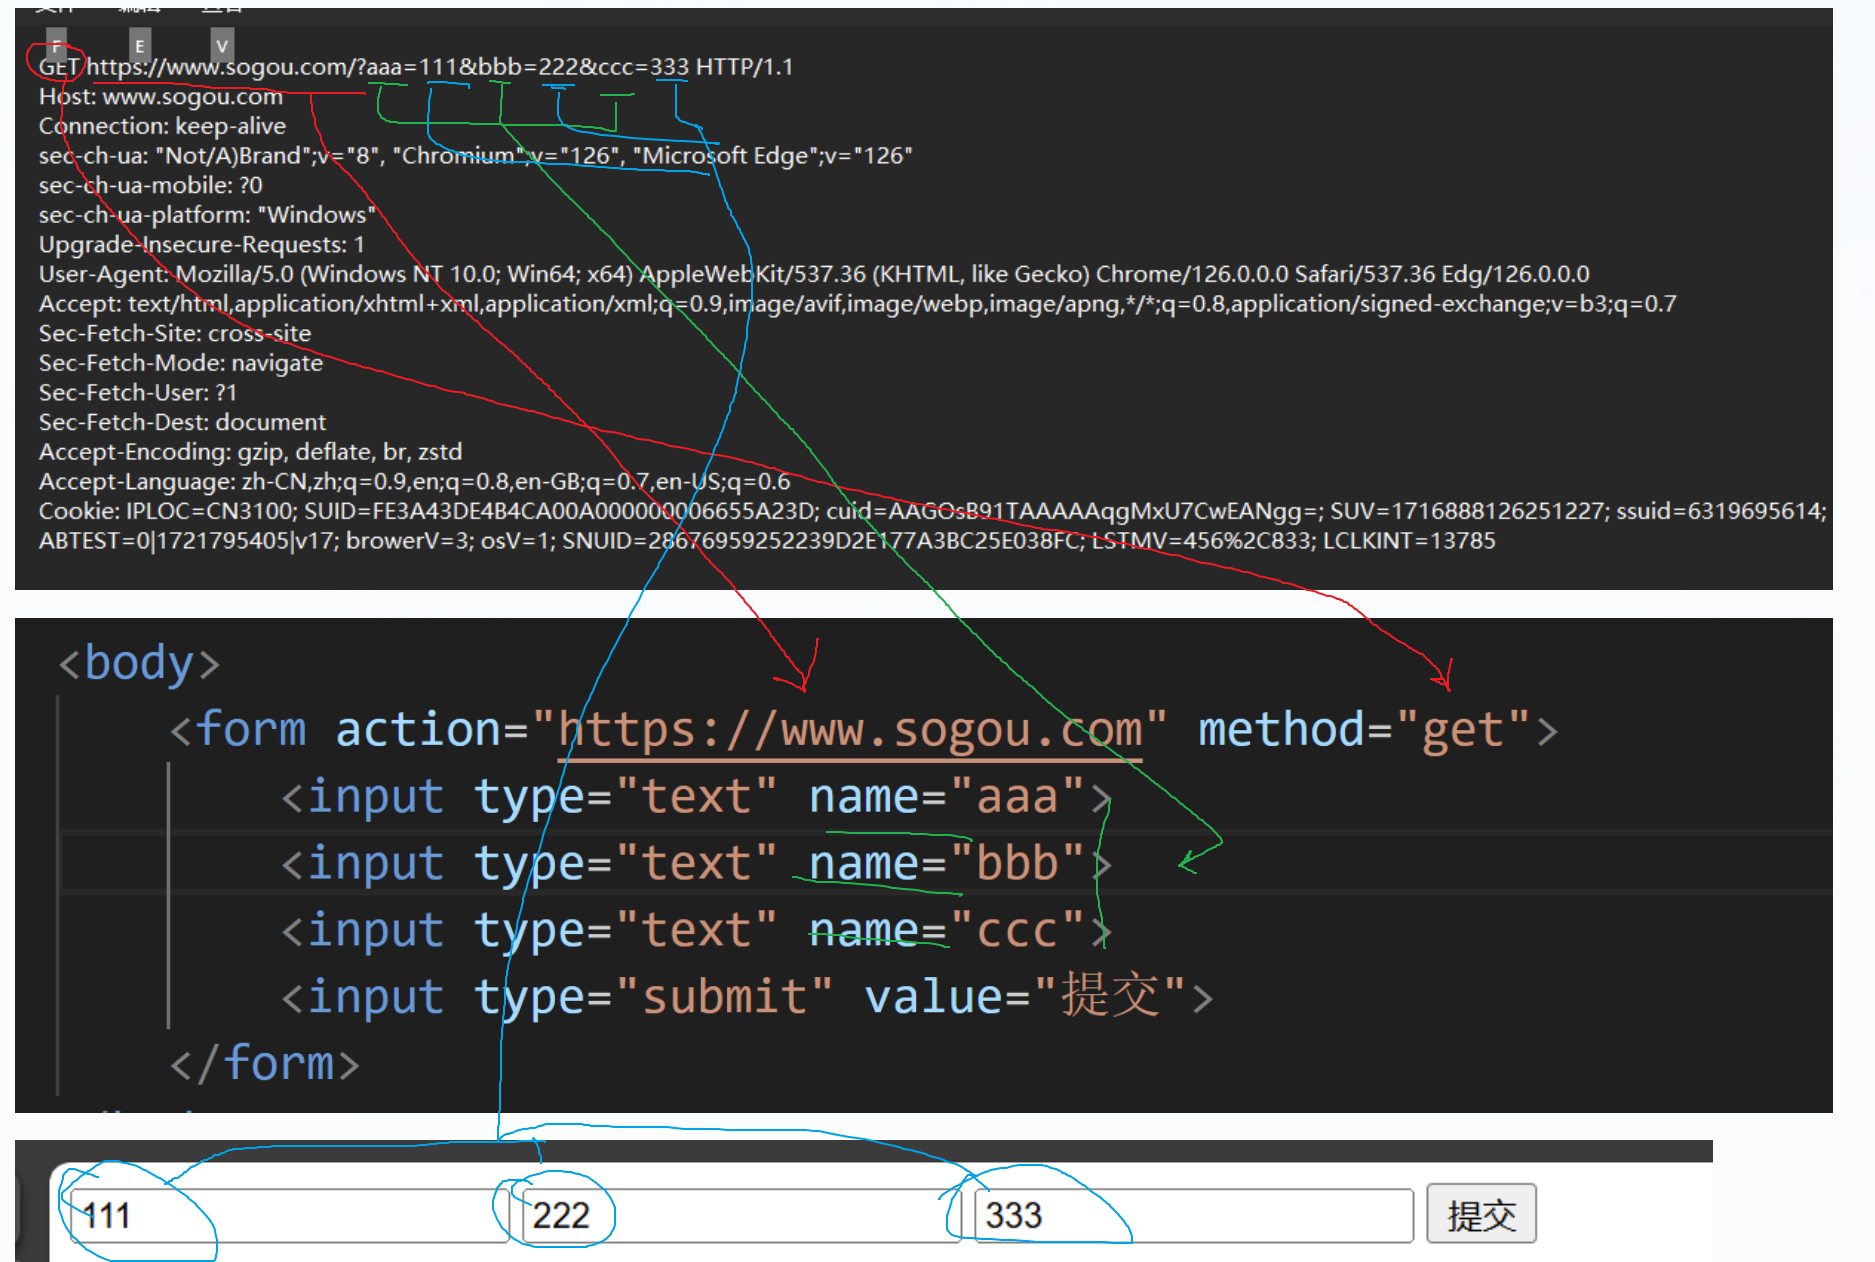Click the text input containing 111
Screen dimensions: 1875x1262
click(x=288, y=1215)
